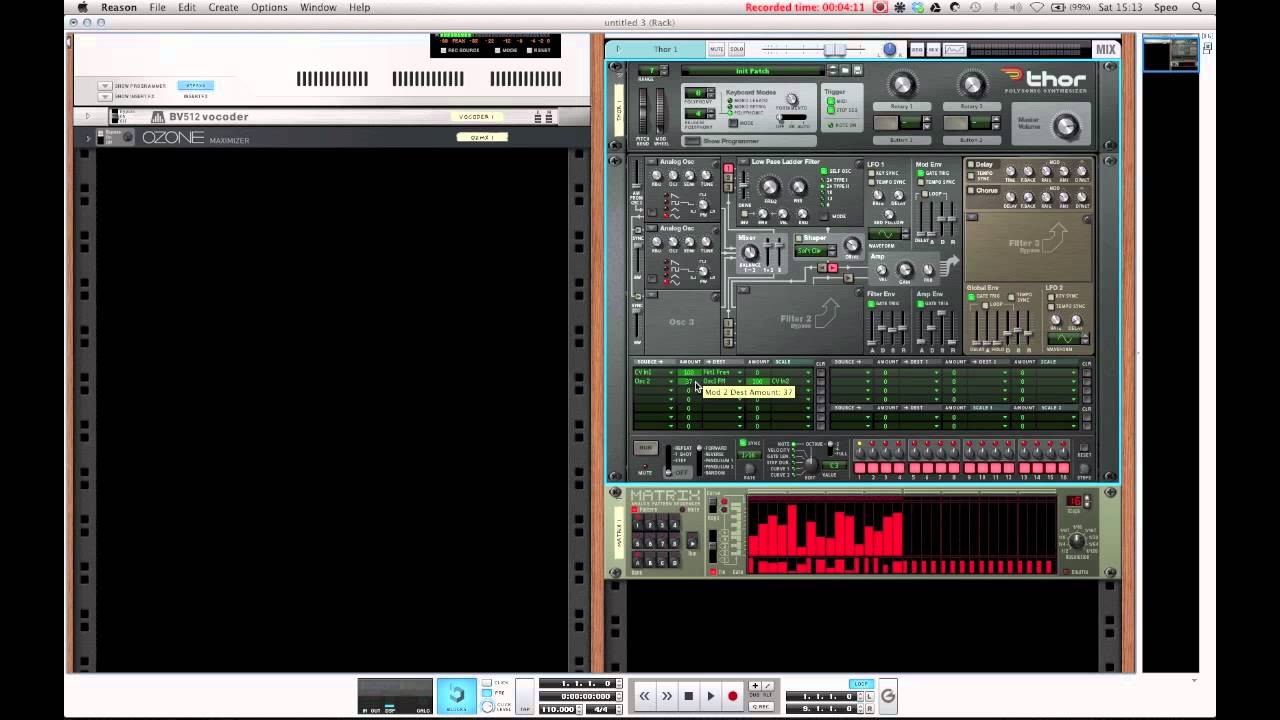This screenshot has width=1280, height=720.
Task: Click the transport Rewind button
Action: pyautogui.click(x=644, y=696)
